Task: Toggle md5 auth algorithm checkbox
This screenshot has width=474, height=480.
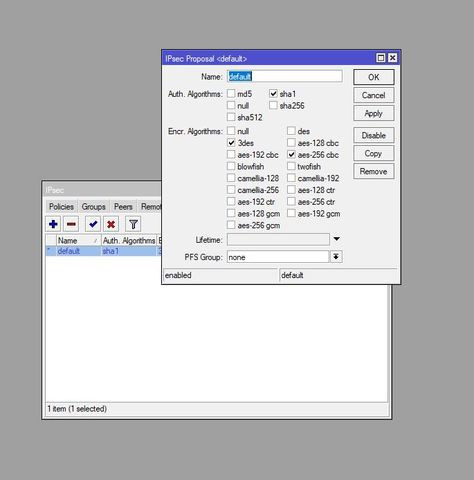Action: point(231,94)
